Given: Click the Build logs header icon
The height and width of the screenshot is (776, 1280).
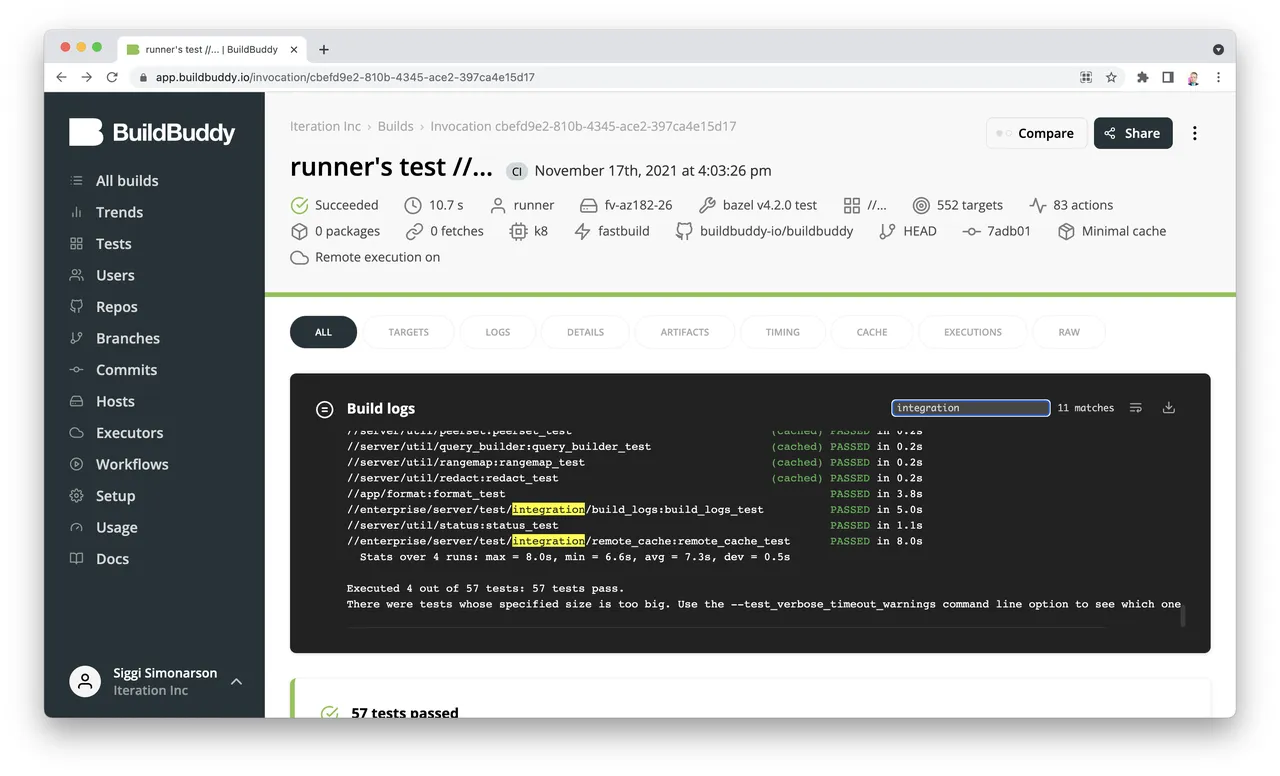Looking at the screenshot, I should coord(324,409).
